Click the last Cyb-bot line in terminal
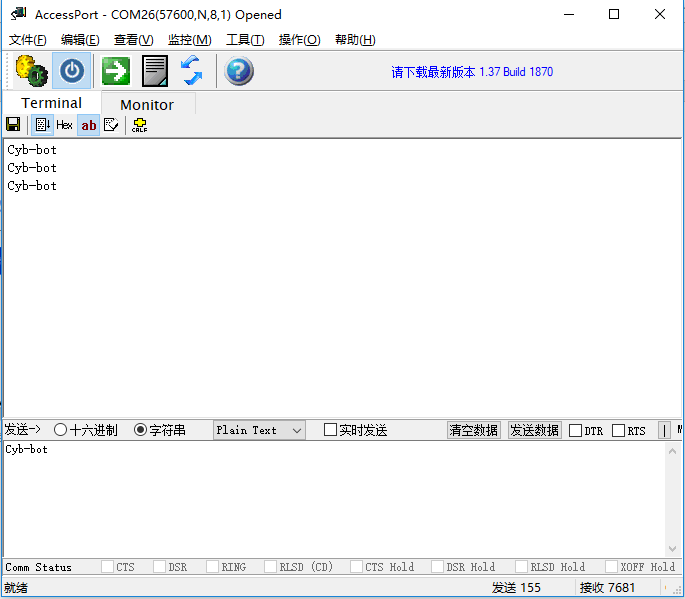685x599 pixels. point(32,186)
